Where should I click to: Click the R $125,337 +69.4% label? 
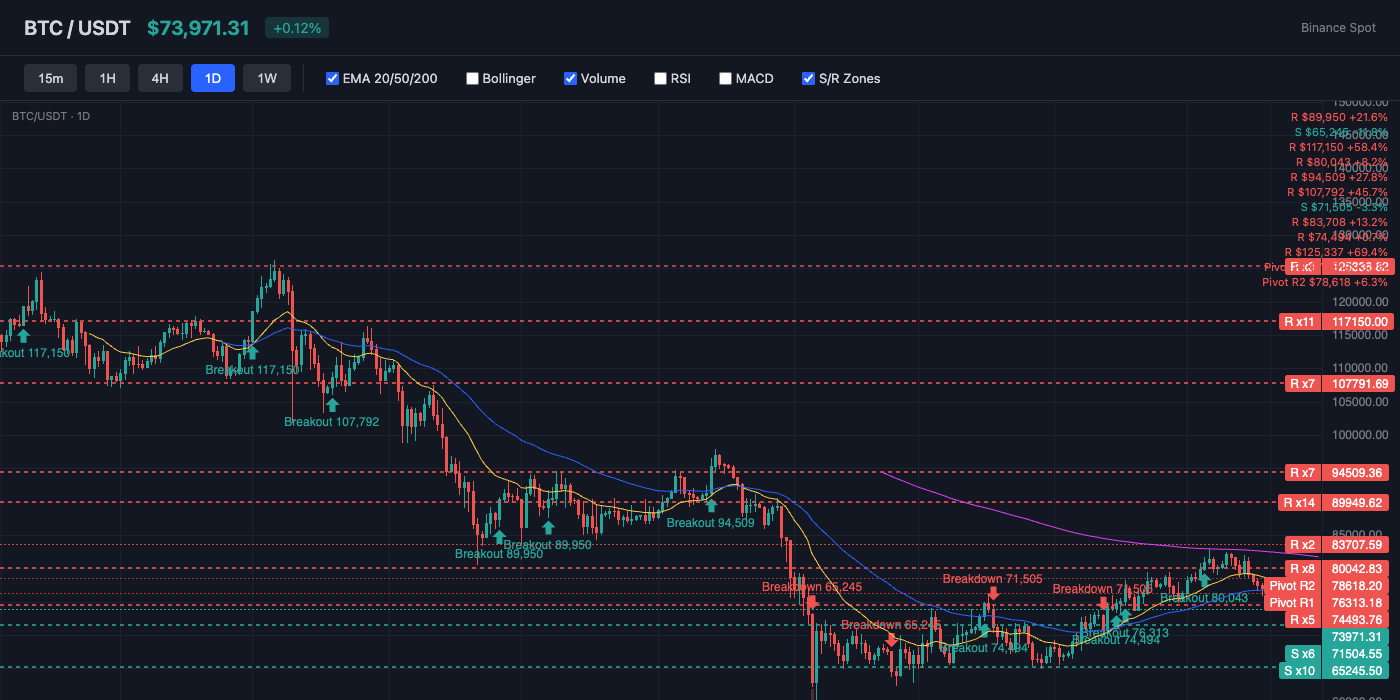(1337, 252)
